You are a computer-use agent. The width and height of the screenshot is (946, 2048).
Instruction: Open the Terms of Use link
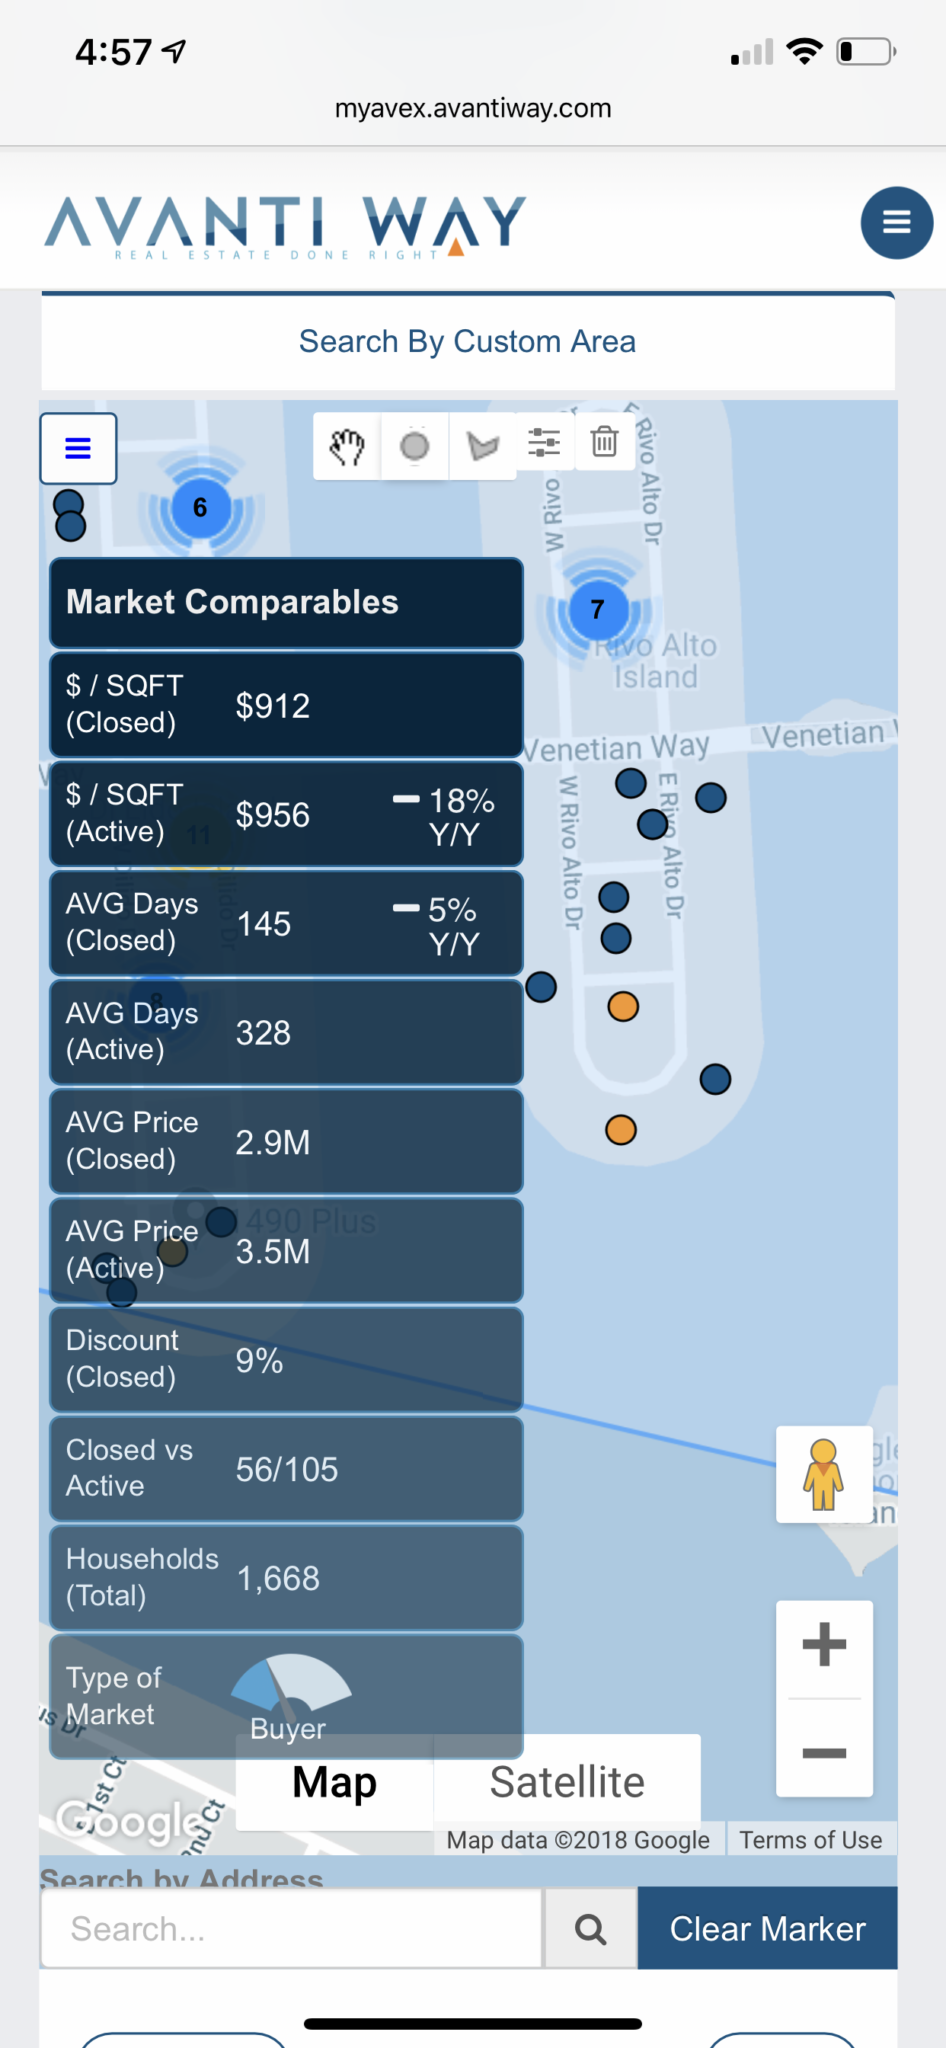pyautogui.click(x=810, y=1840)
